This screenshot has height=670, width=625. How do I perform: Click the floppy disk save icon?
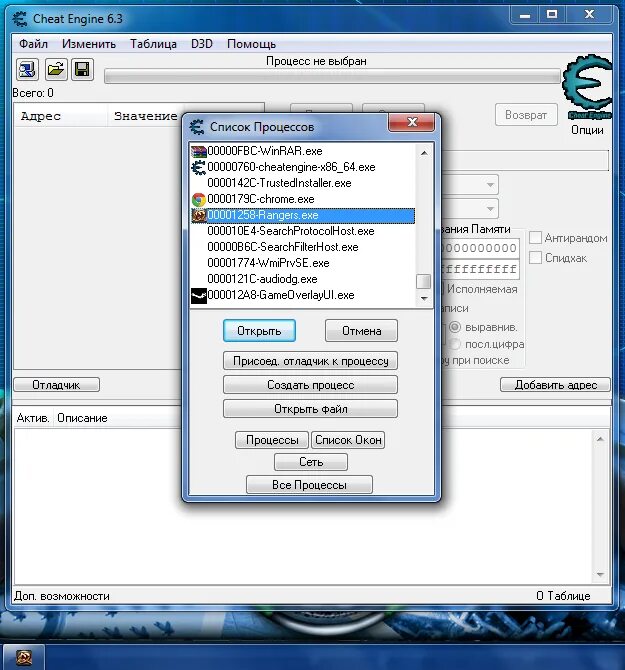[x=82, y=69]
